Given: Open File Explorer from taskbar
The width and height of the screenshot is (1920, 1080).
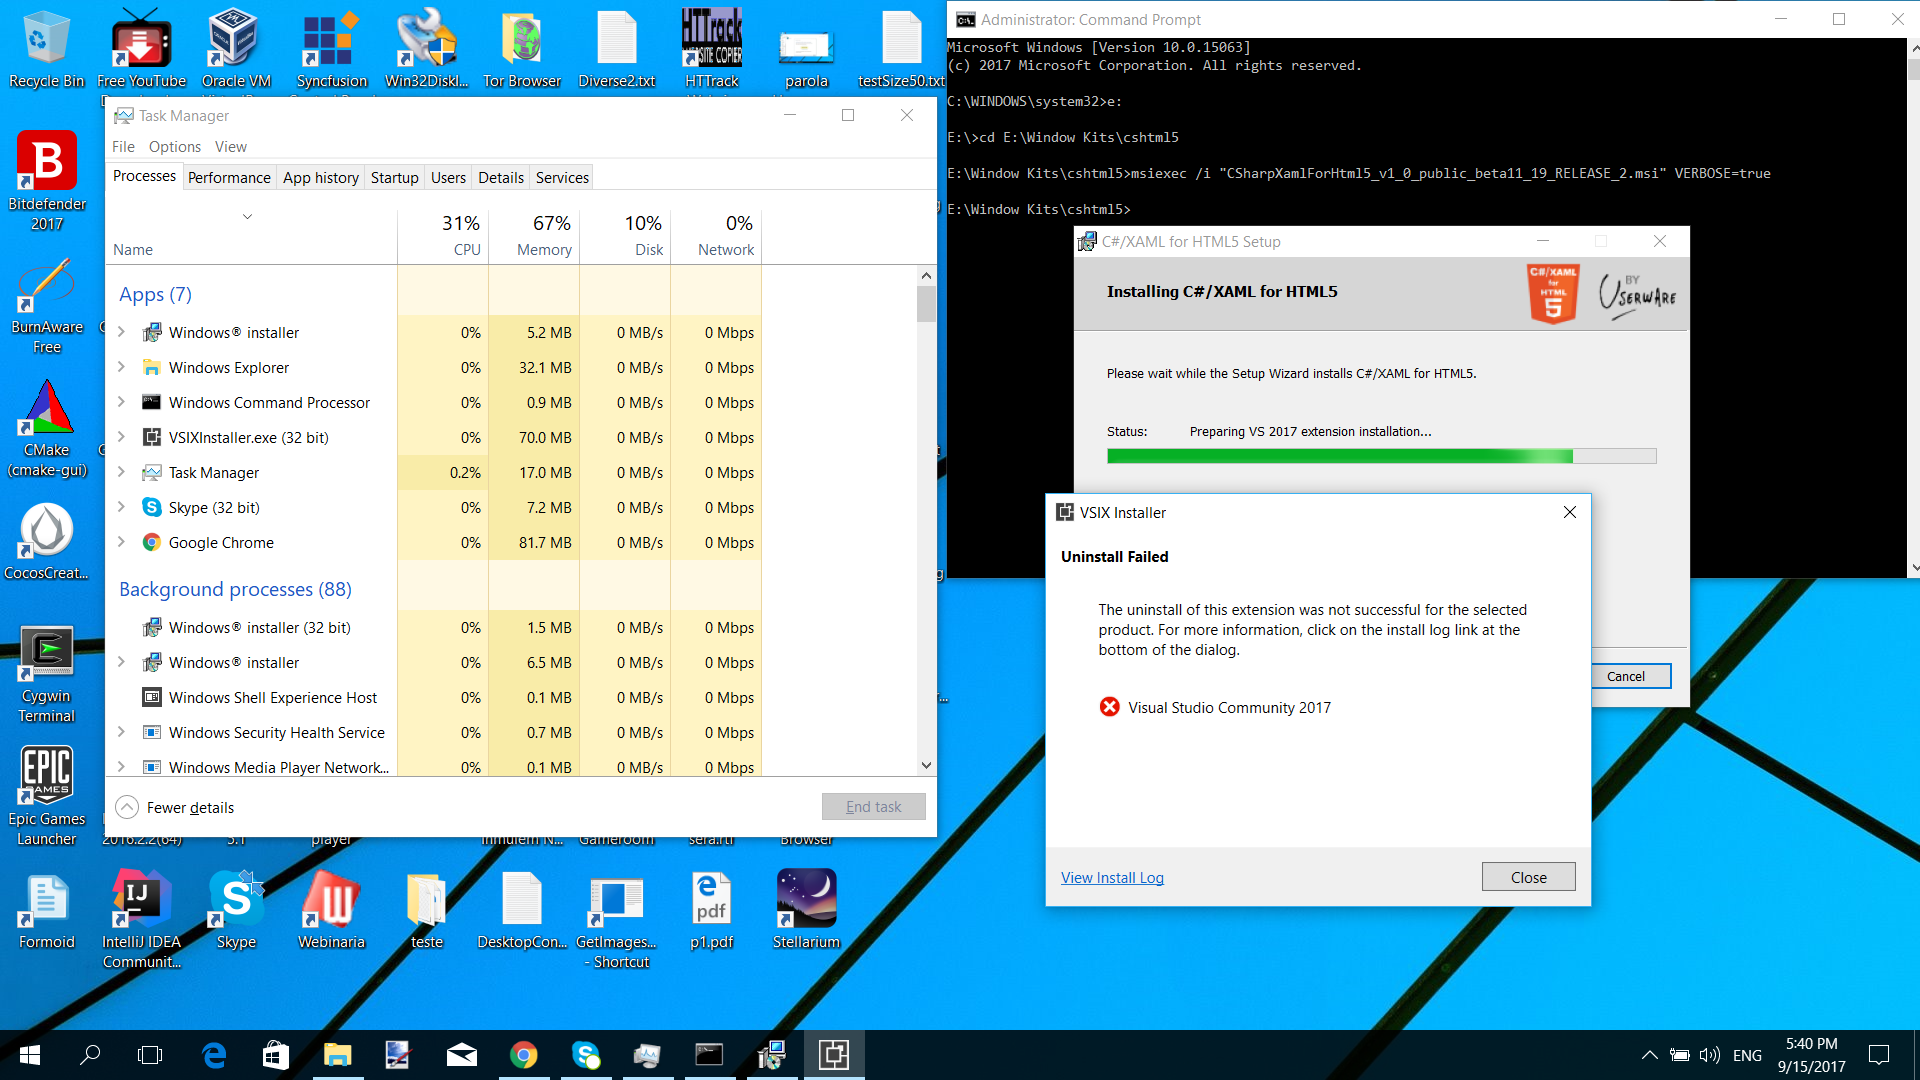Looking at the screenshot, I should 337,1055.
